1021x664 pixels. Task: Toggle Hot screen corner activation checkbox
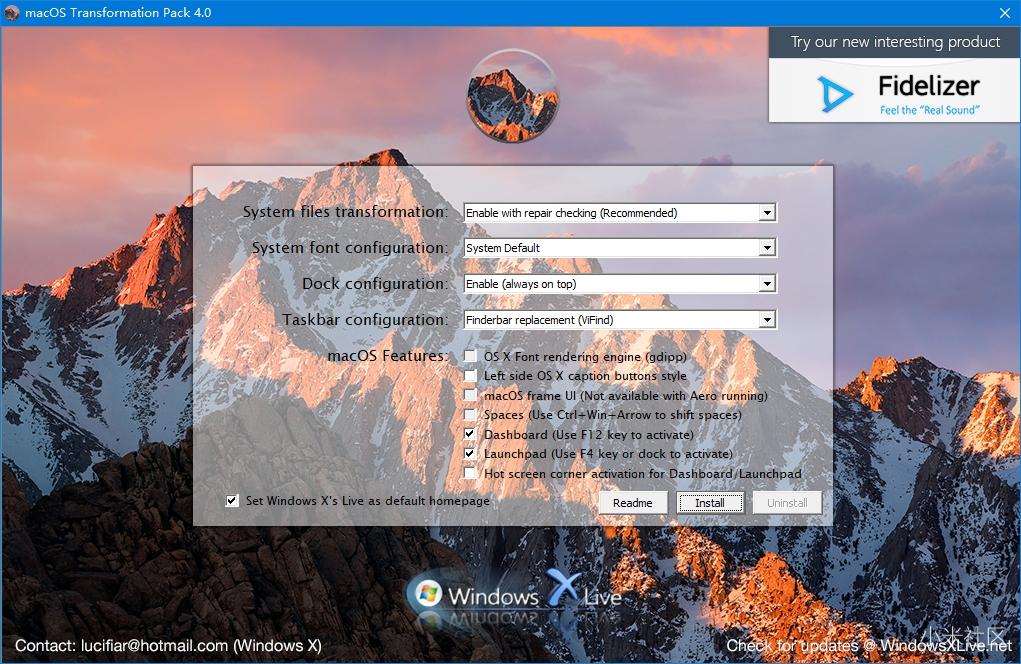coord(471,474)
